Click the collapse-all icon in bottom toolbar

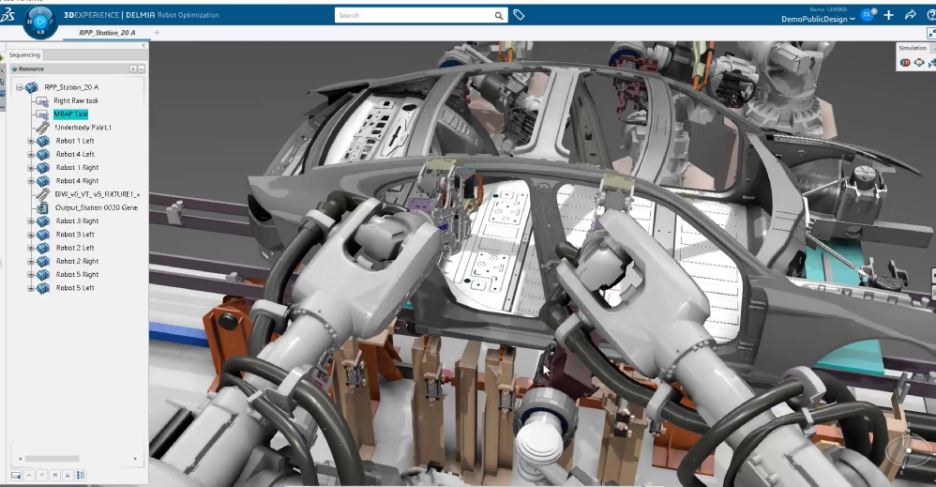point(55,475)
